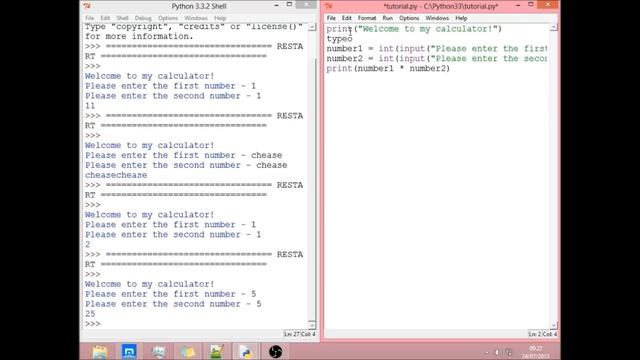
Task: Maximize the Python Shell window
Action: tap(289, 4)
